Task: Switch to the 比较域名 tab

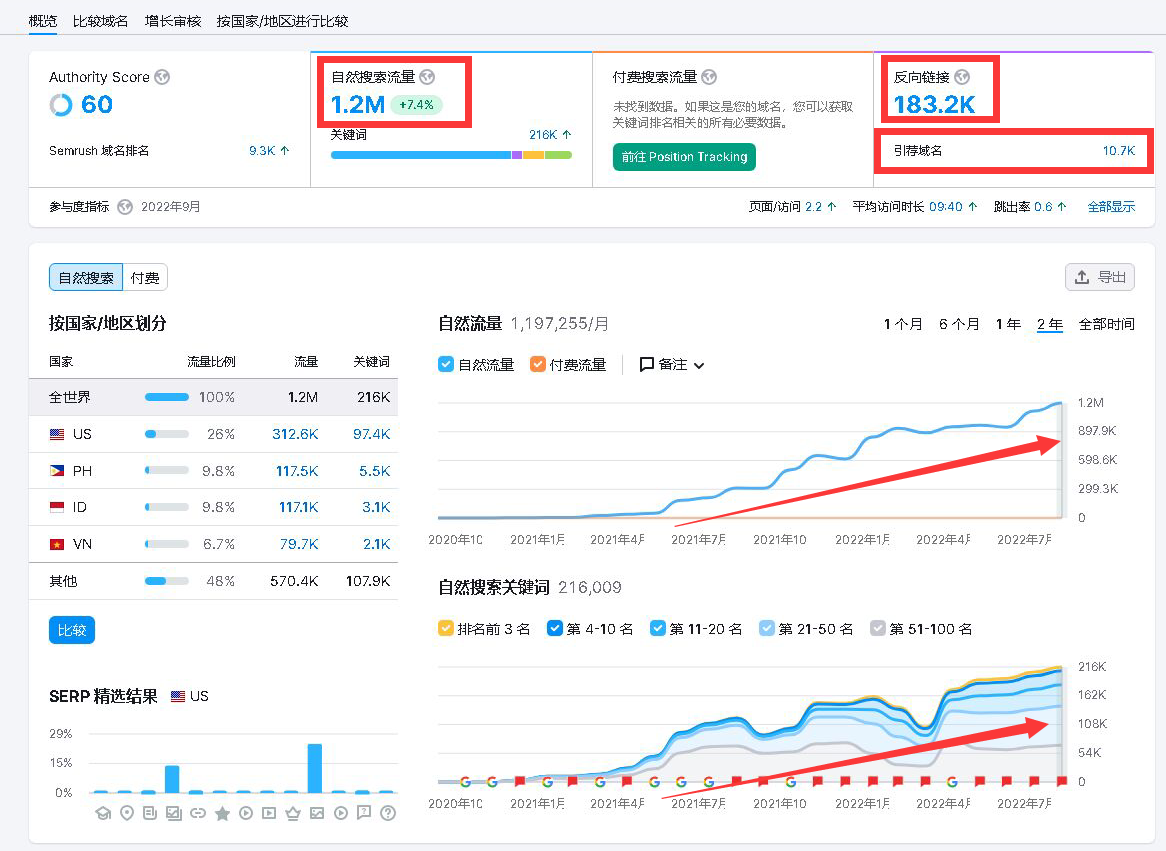Action: [100, 21]
